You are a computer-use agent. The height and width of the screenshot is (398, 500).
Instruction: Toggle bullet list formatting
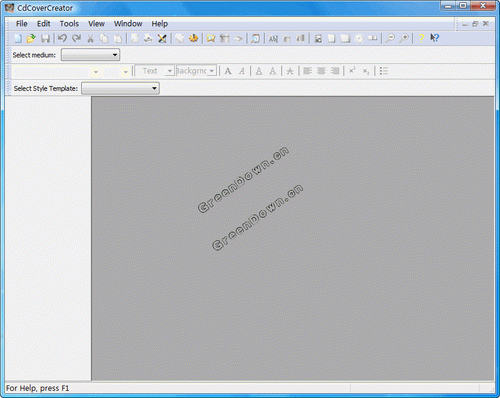coord(384,71)
